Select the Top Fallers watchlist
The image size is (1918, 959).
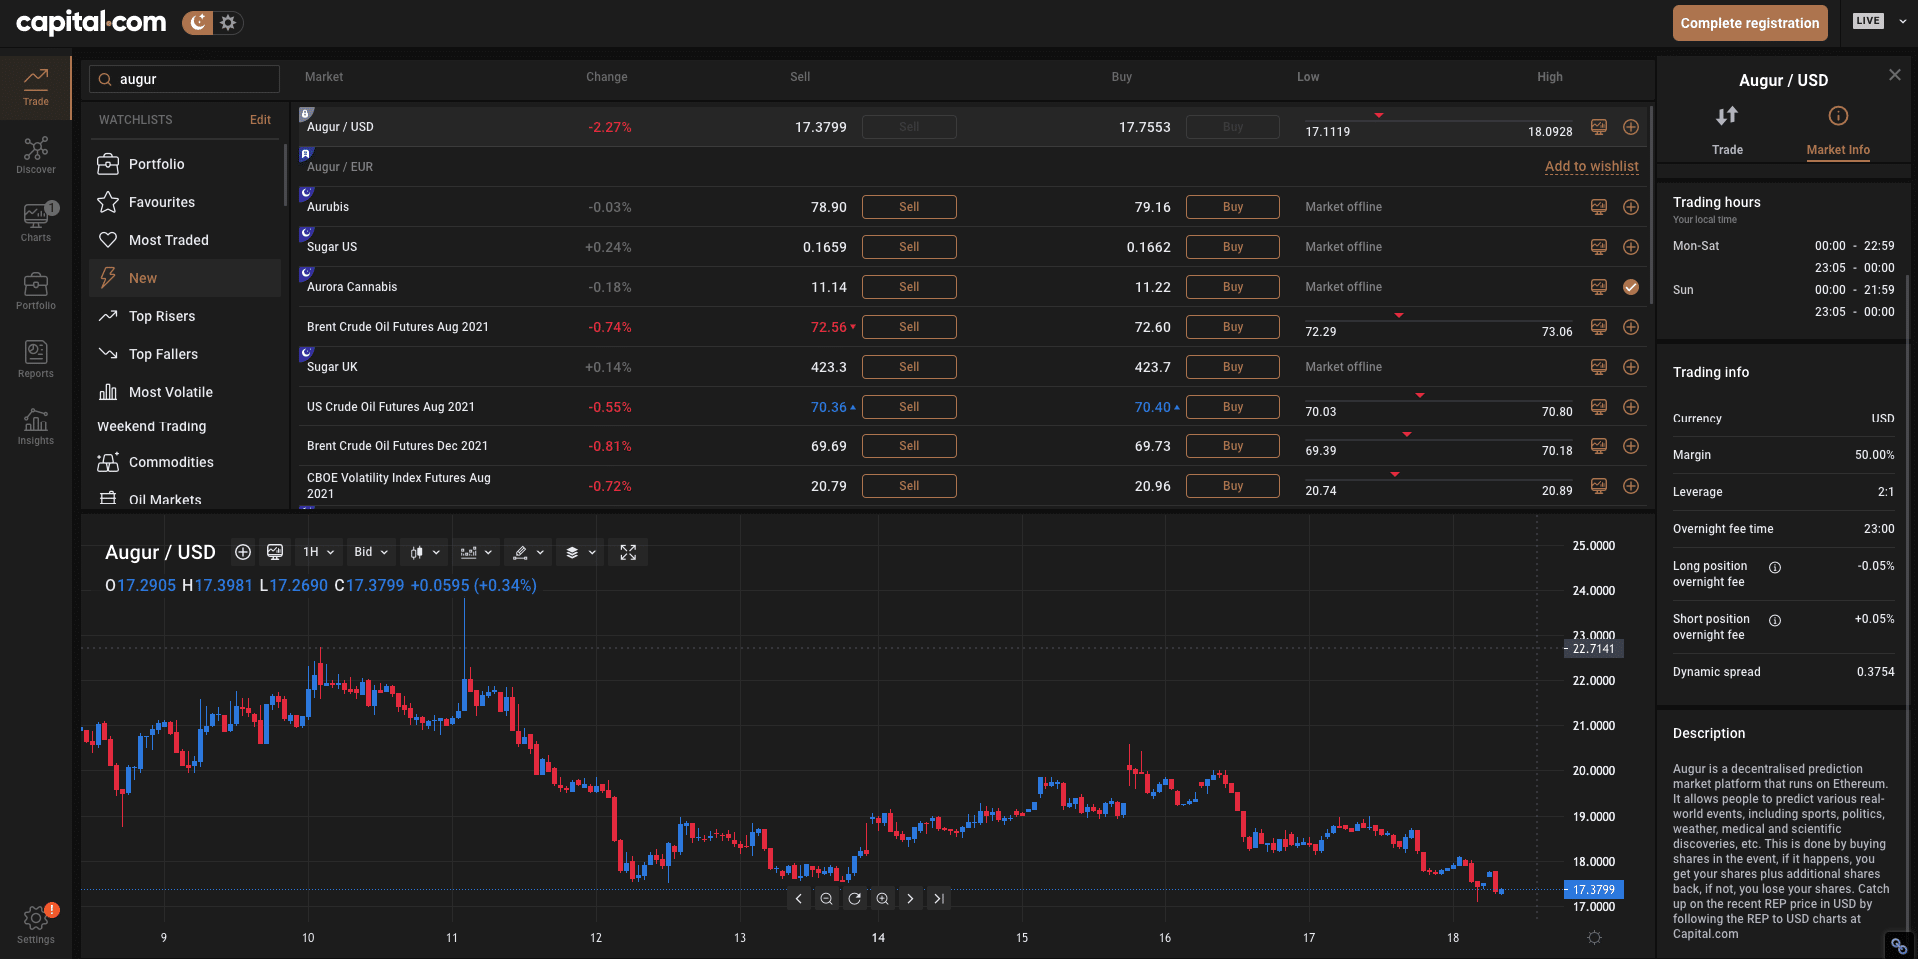185,354
